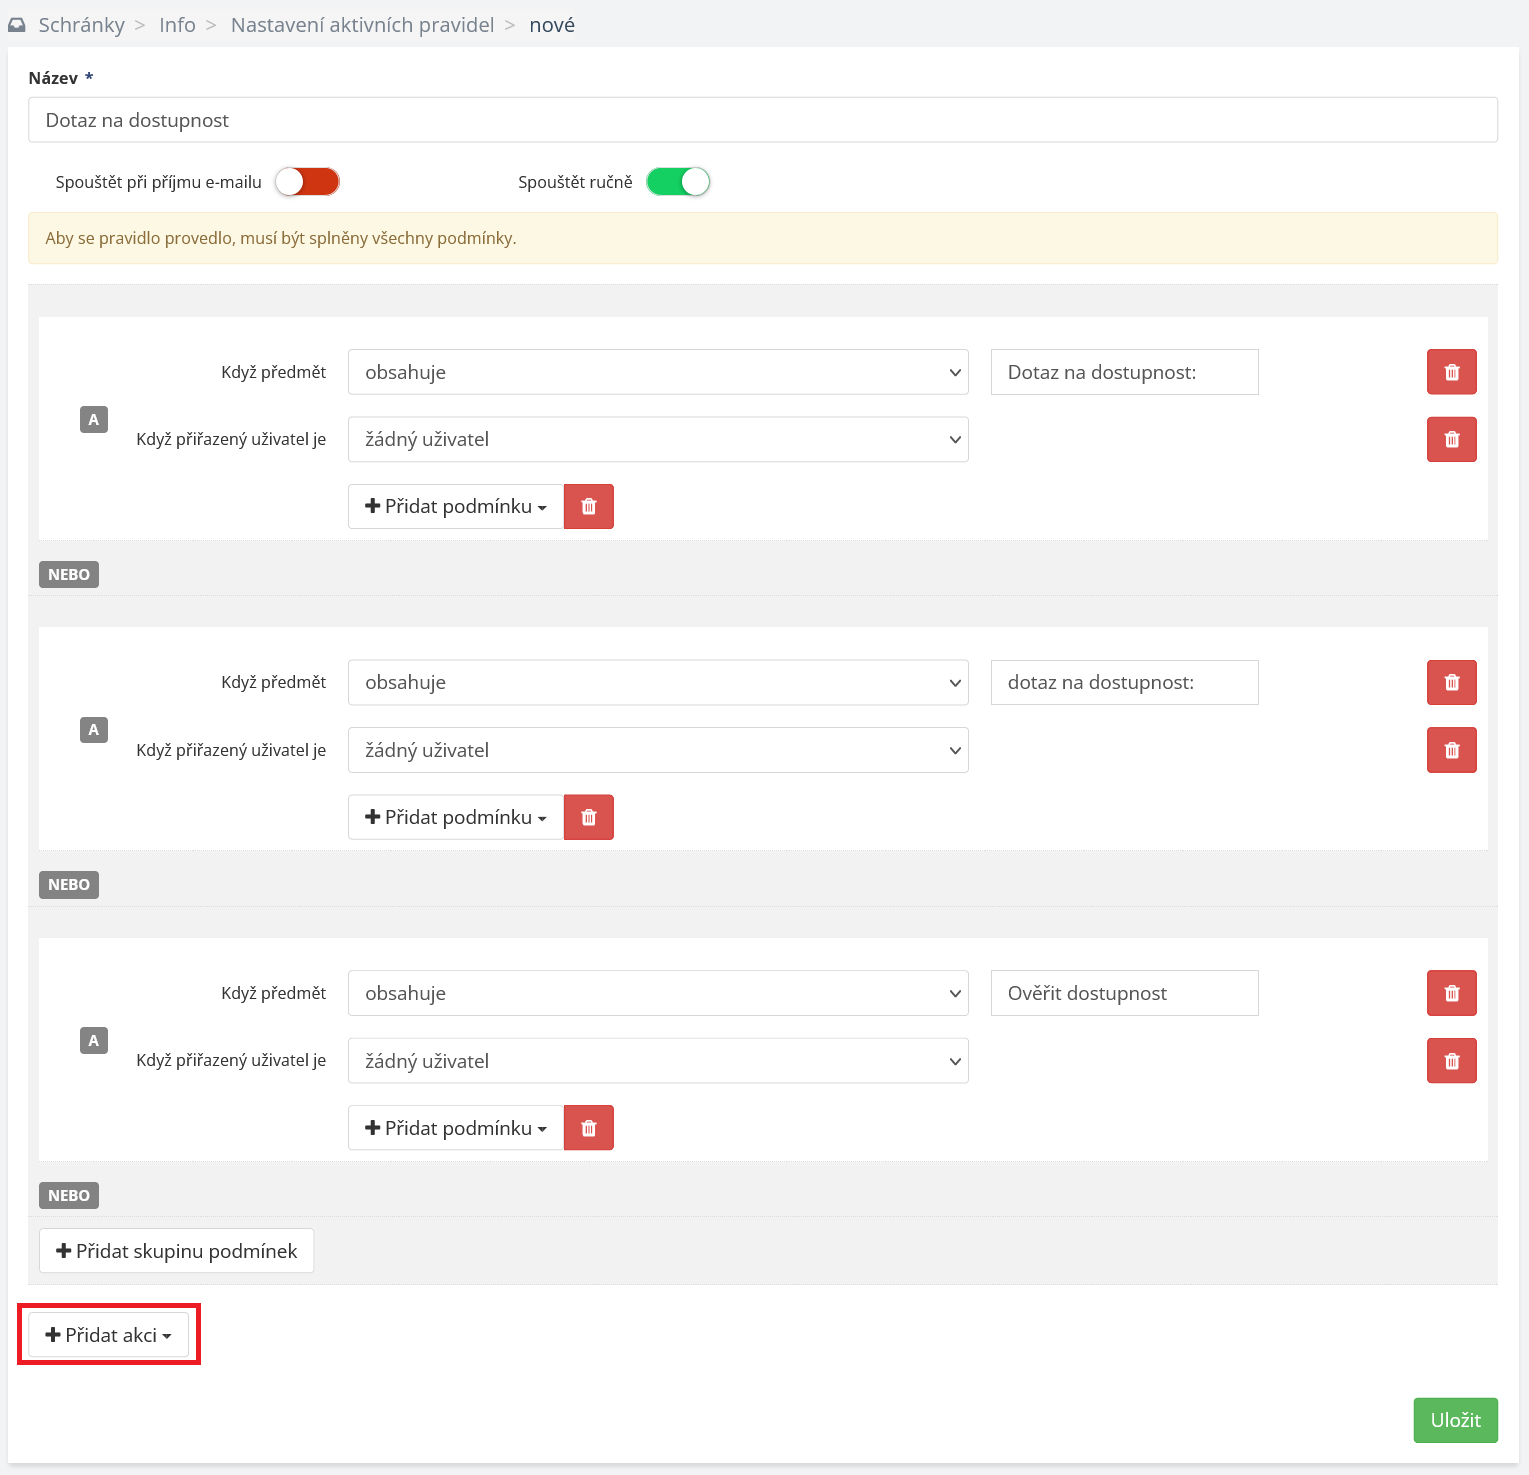Image resolution: width=1529 pixels, height=1475 pixels.
Task: Click the 'A' badge of third group
Action: (x=94, y=1041)
